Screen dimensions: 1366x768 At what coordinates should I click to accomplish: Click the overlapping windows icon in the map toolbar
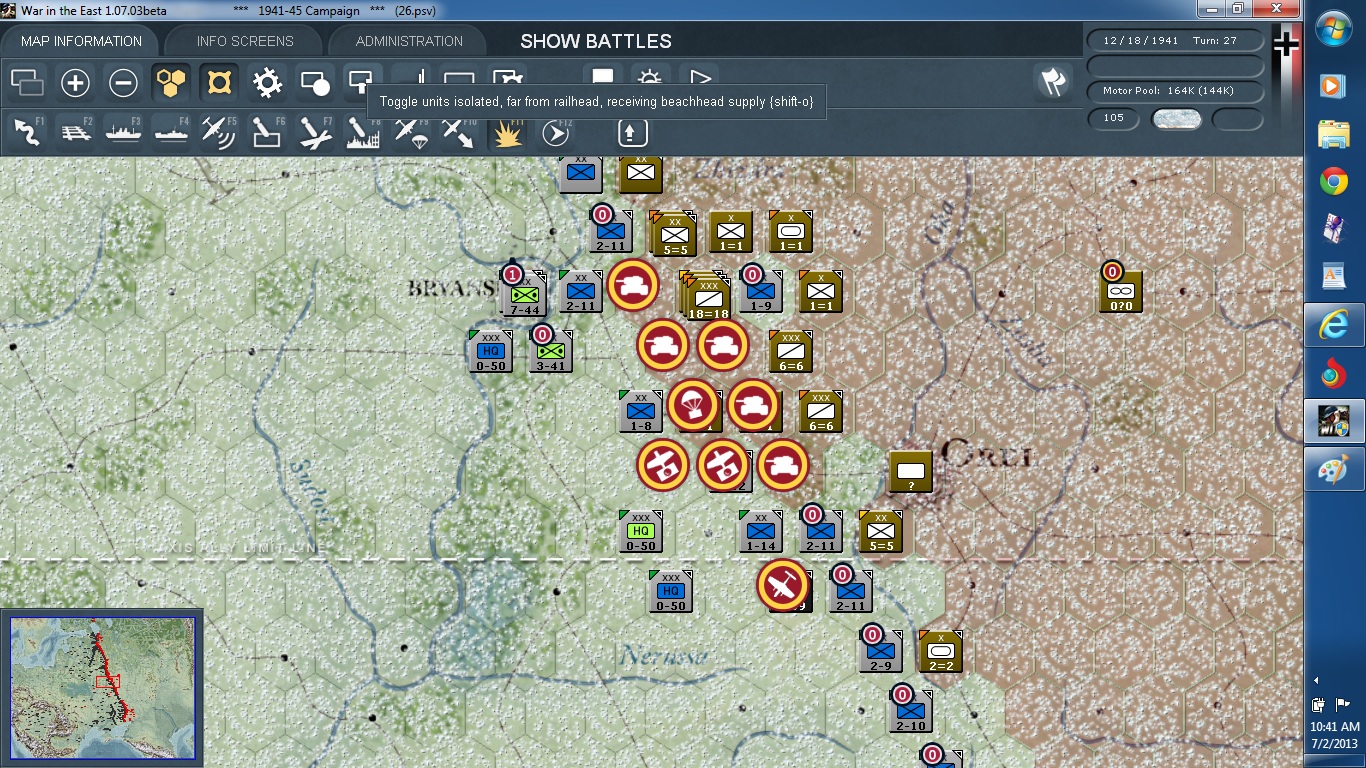click(27, 82)
